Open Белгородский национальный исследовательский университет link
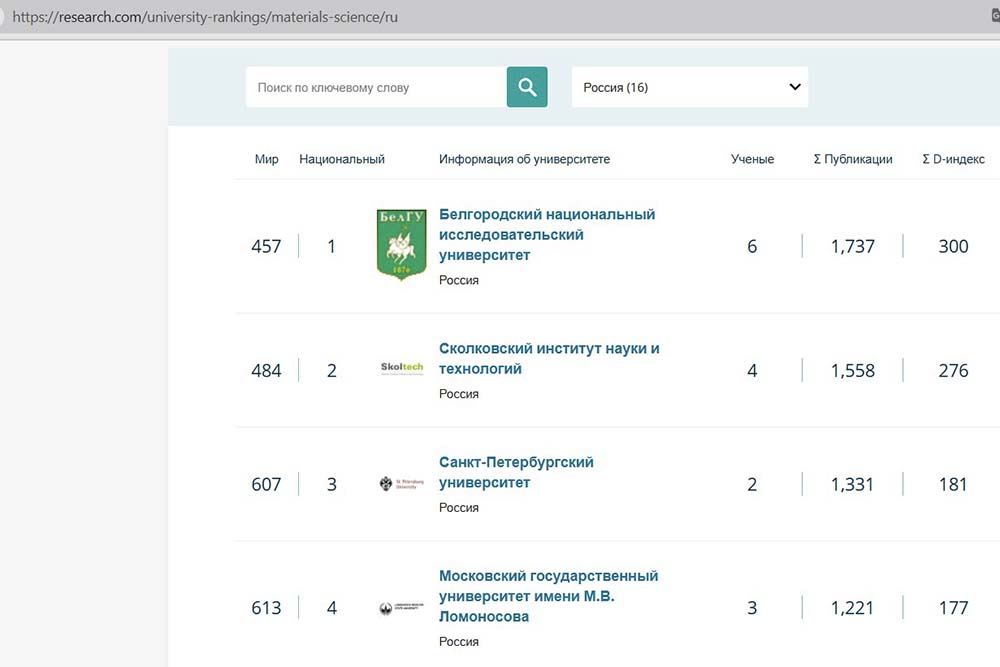This screenshot has width=1000, height=667. 547,235
